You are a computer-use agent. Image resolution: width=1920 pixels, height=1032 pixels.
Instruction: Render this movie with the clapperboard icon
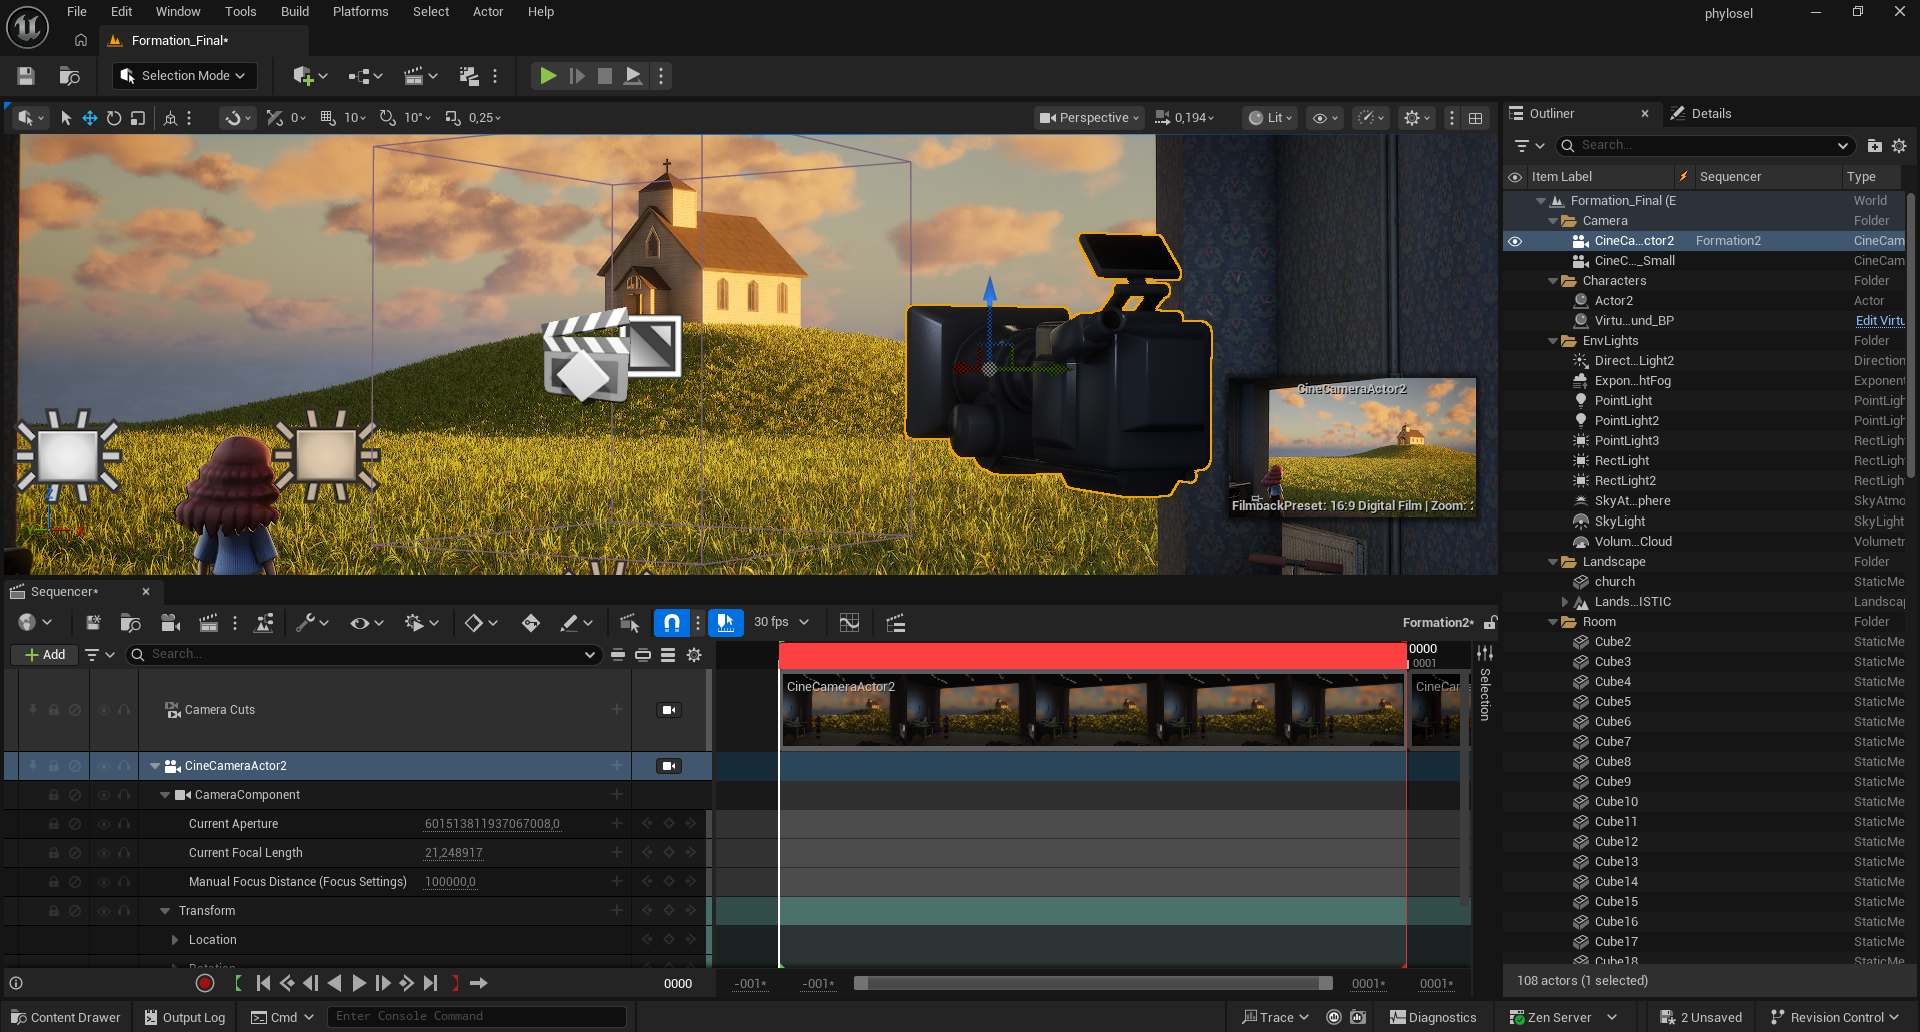[208, 623]
